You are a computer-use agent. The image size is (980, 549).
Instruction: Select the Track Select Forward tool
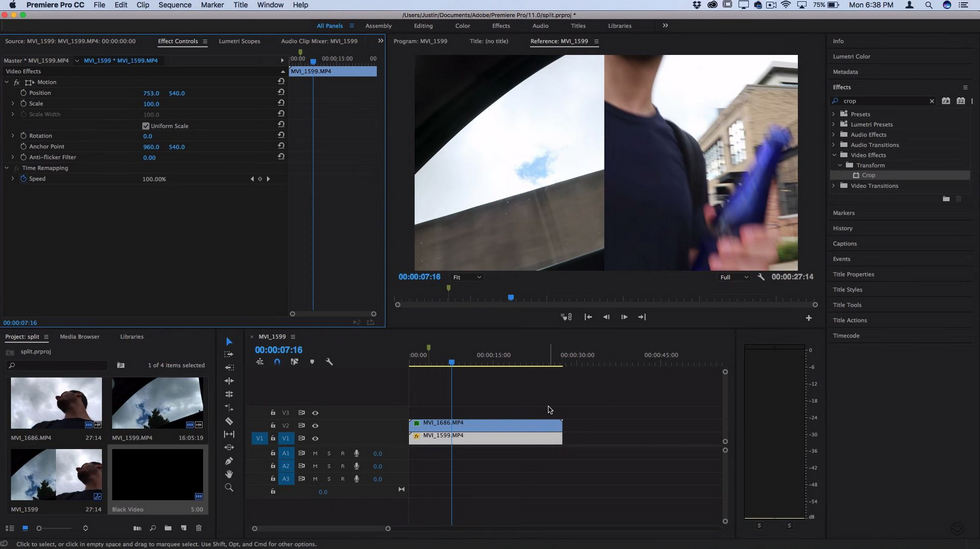click(x=229, y=355)
